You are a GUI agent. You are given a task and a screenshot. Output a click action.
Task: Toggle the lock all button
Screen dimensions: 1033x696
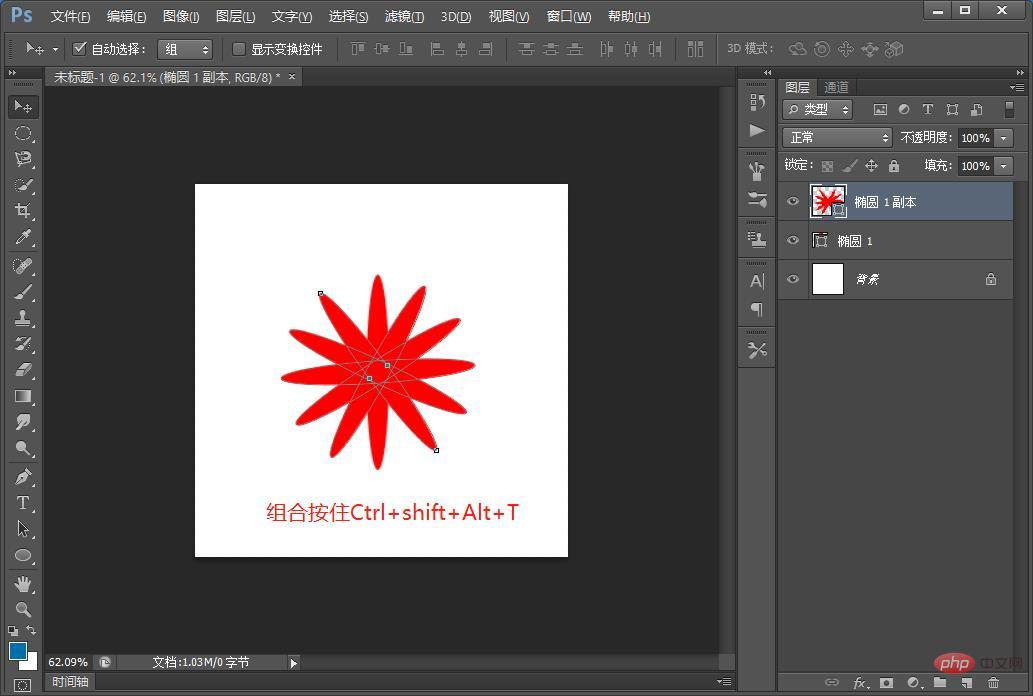pos(893,166)
